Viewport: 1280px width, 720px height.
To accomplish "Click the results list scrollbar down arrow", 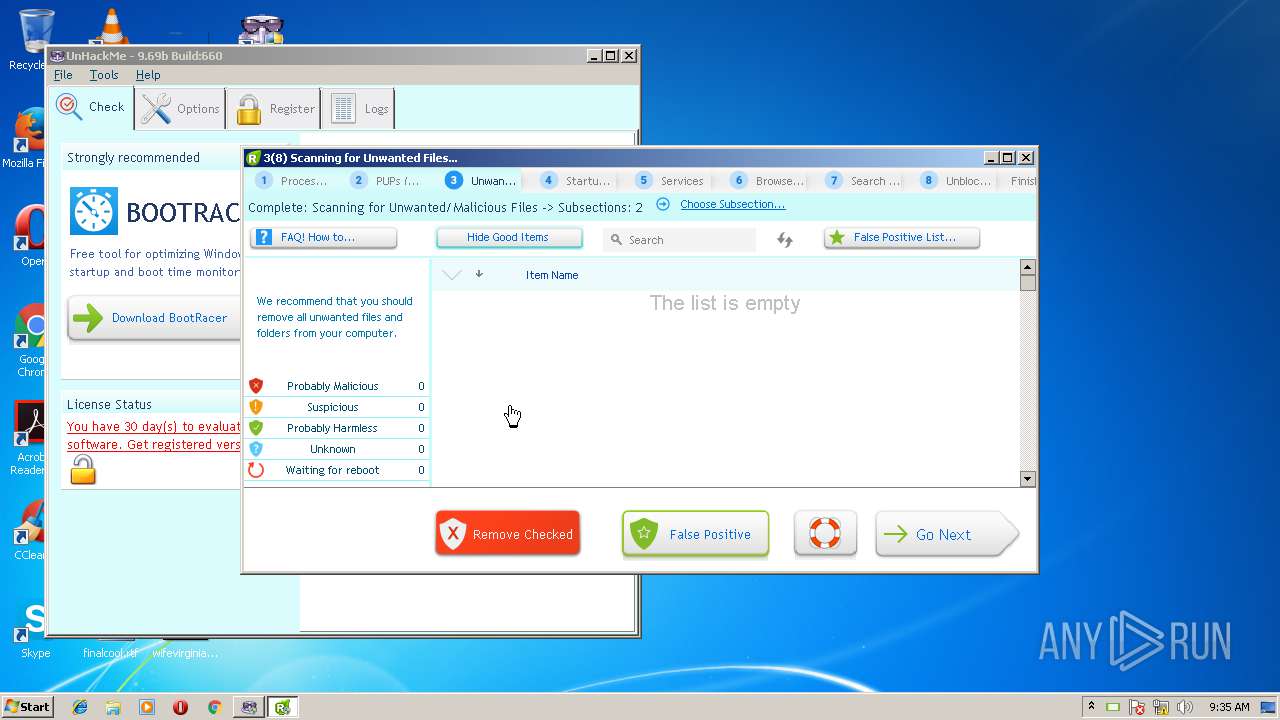I will pyautogui.click(x=1027, y=479).
